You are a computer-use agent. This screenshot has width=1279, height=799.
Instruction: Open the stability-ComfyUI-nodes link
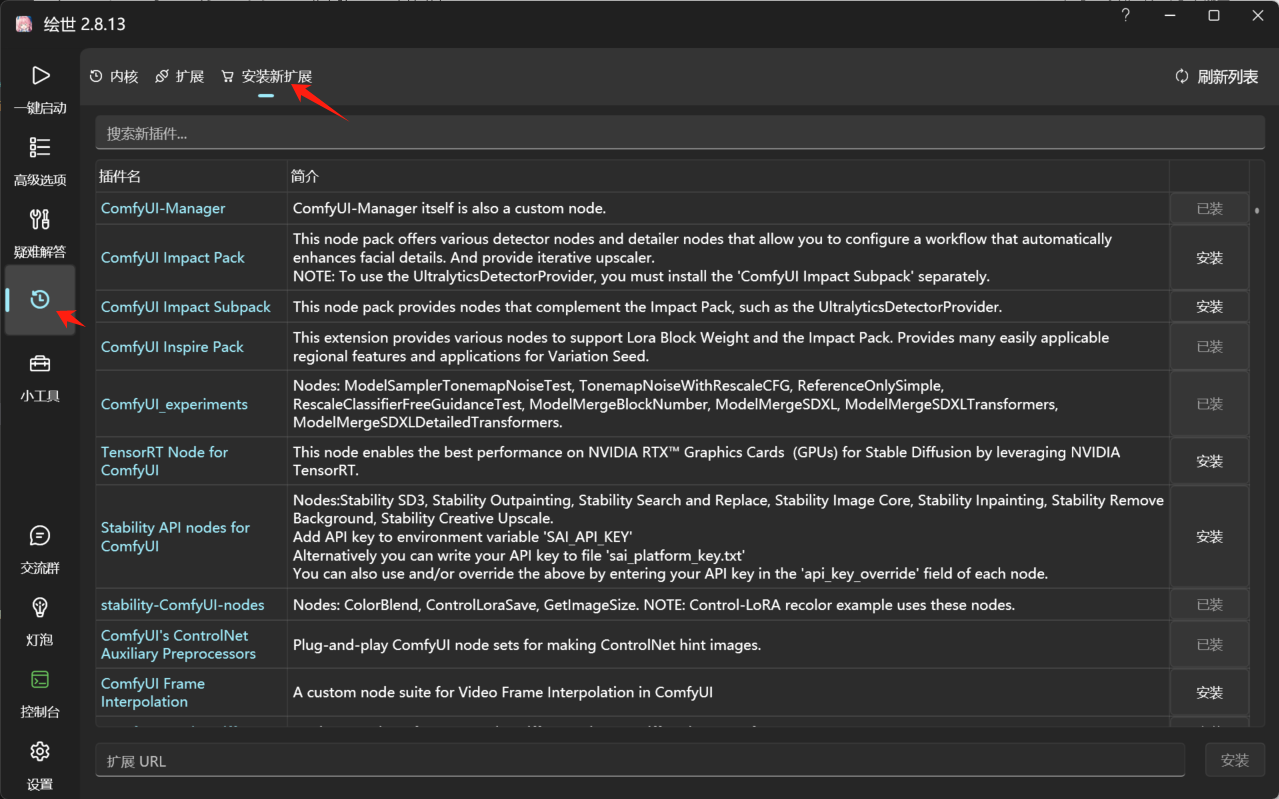point(183,604)
